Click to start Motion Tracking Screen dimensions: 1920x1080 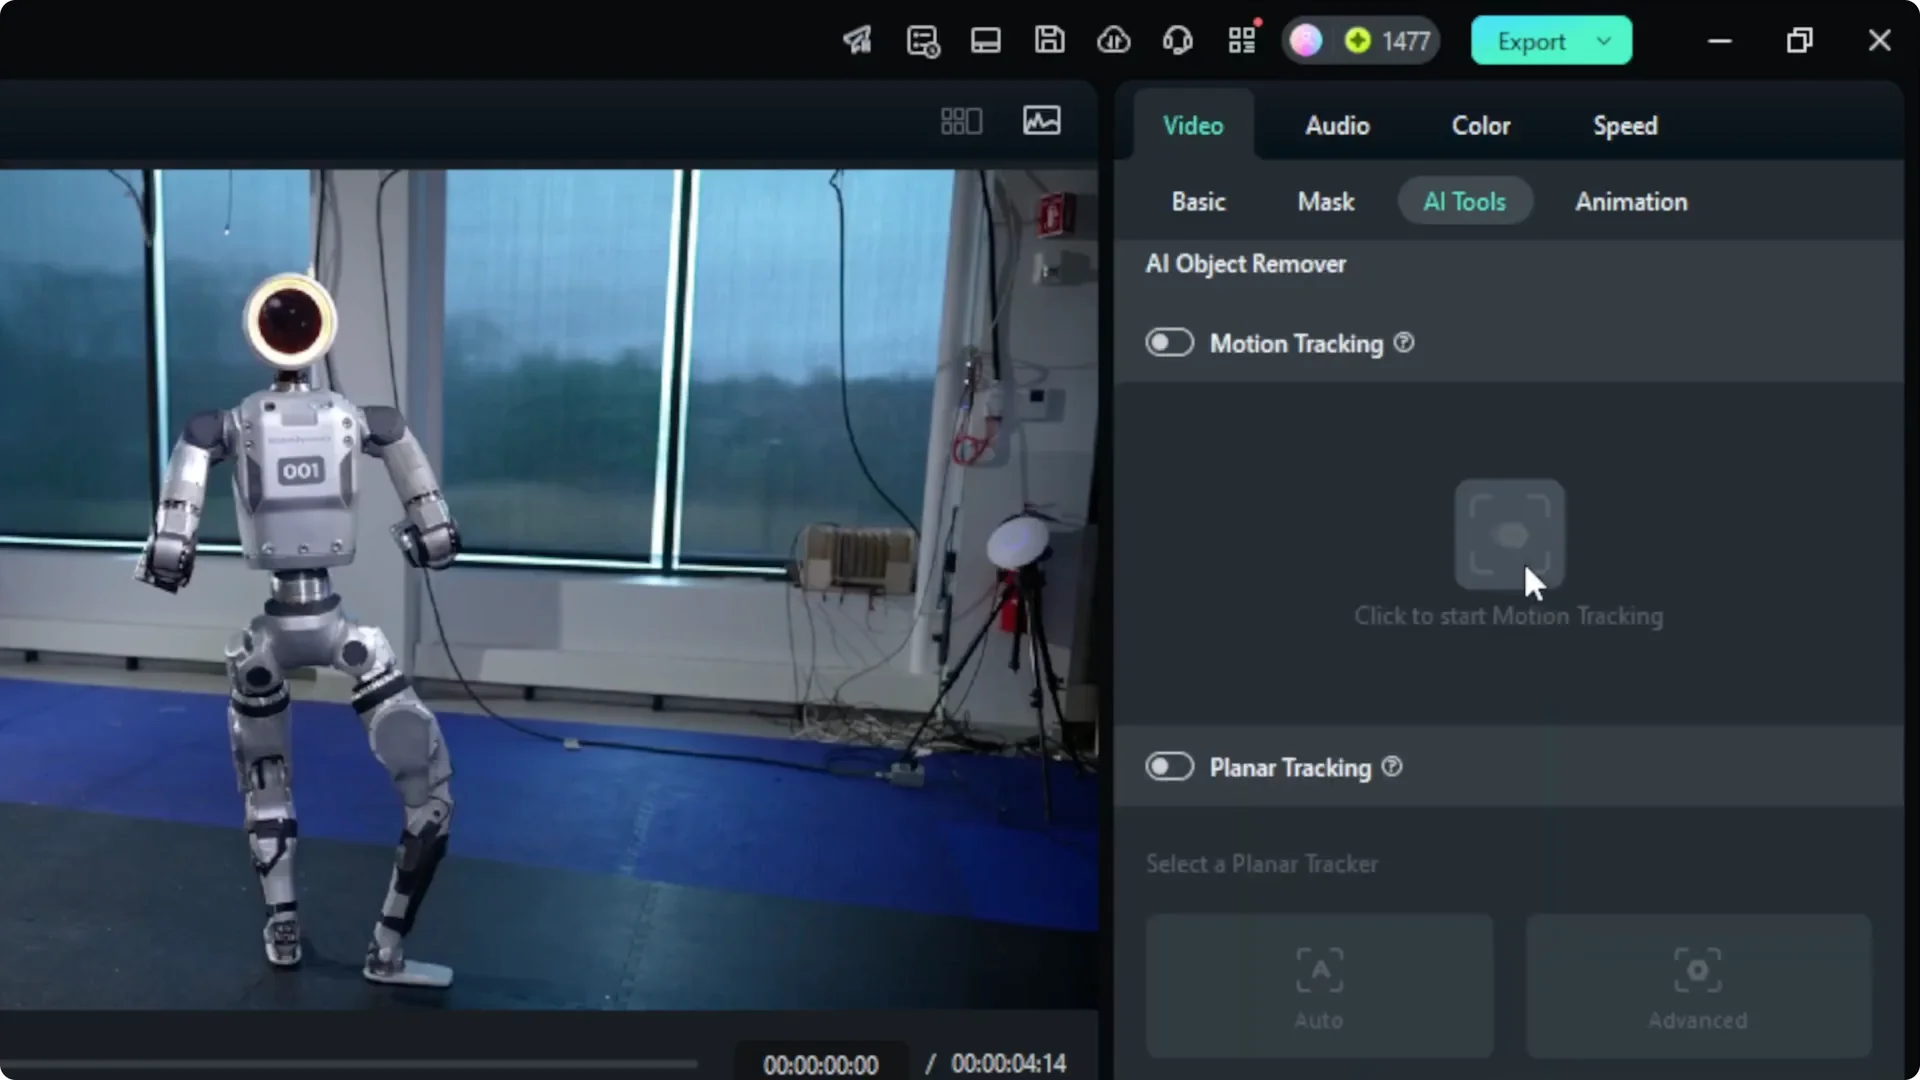click(x=1509, y=533)
